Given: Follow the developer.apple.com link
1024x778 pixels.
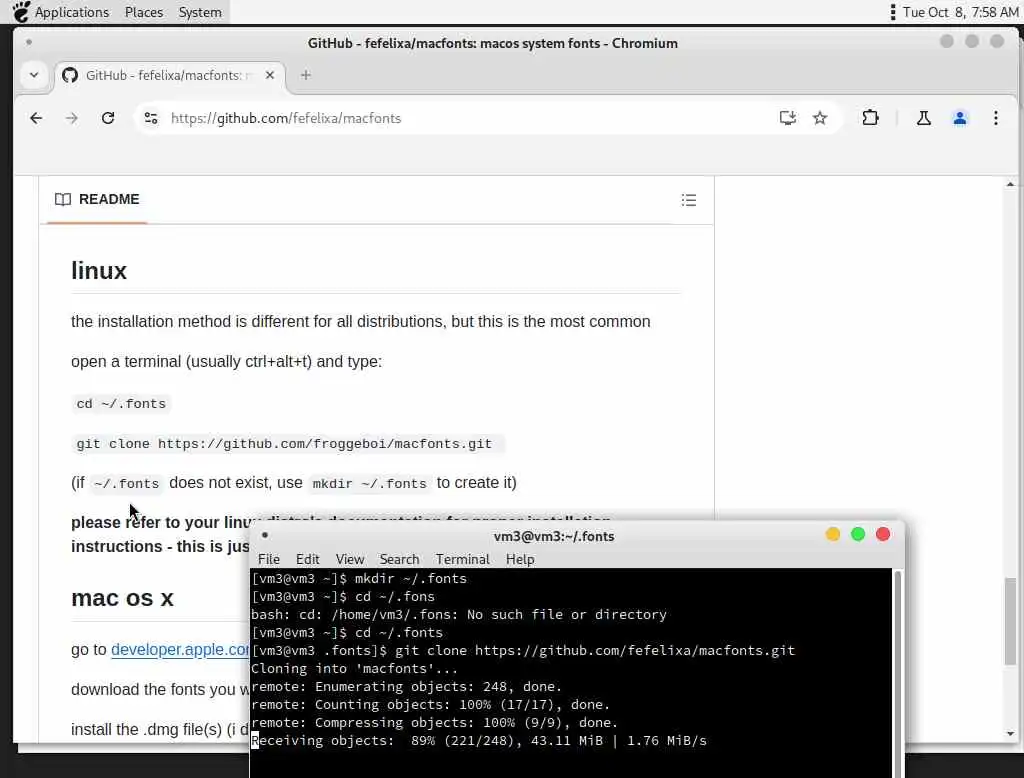Looking at the screenshot, I should (x=180, y=649).
